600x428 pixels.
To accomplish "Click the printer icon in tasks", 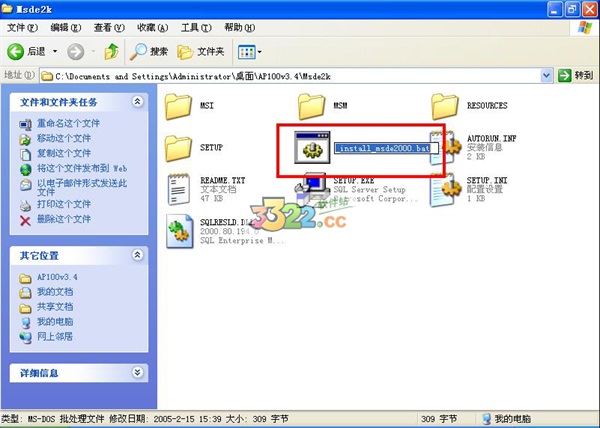I will point(25,206).
